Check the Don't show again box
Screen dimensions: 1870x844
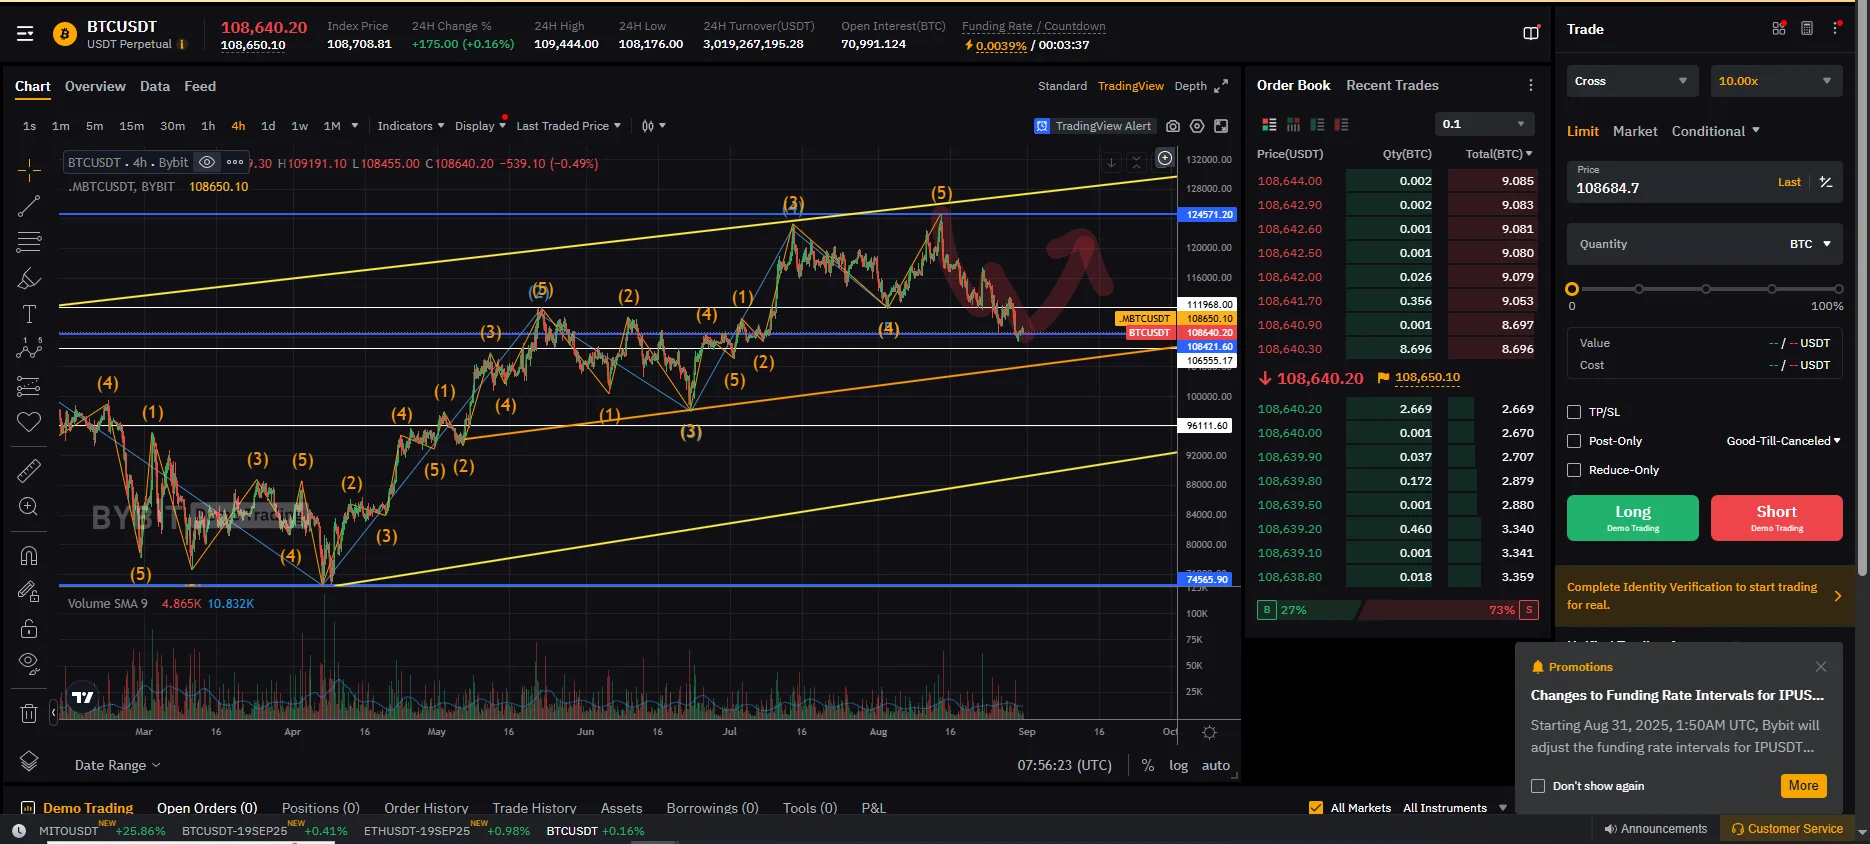click(x=1538, y=786)
